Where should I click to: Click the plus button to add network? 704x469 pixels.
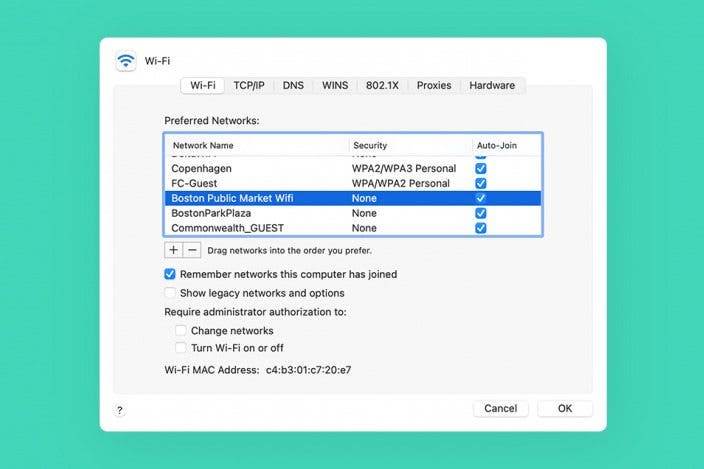pos(174,250)
